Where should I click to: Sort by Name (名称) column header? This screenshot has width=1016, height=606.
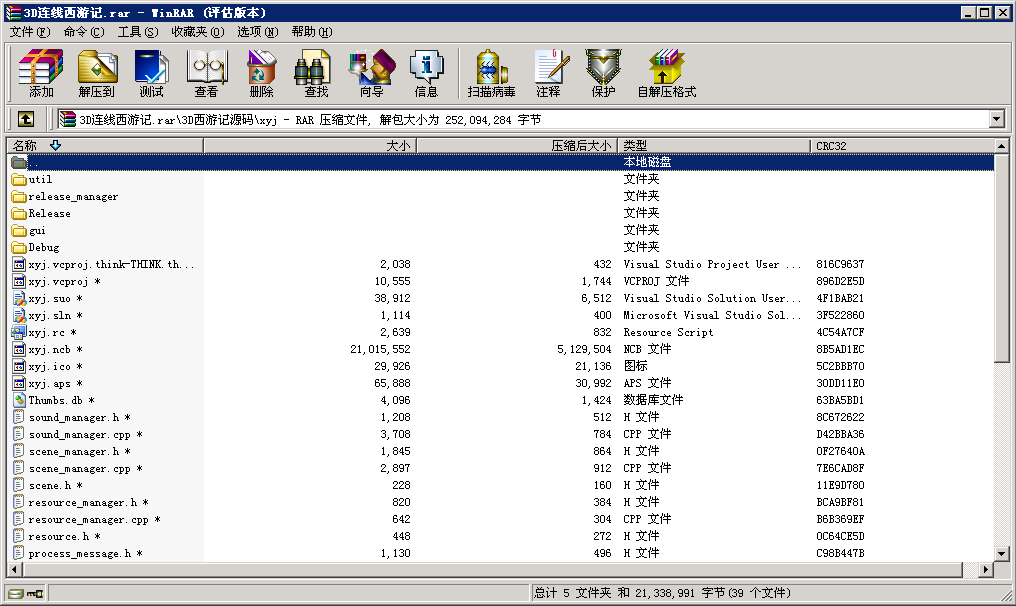[100, 146]
